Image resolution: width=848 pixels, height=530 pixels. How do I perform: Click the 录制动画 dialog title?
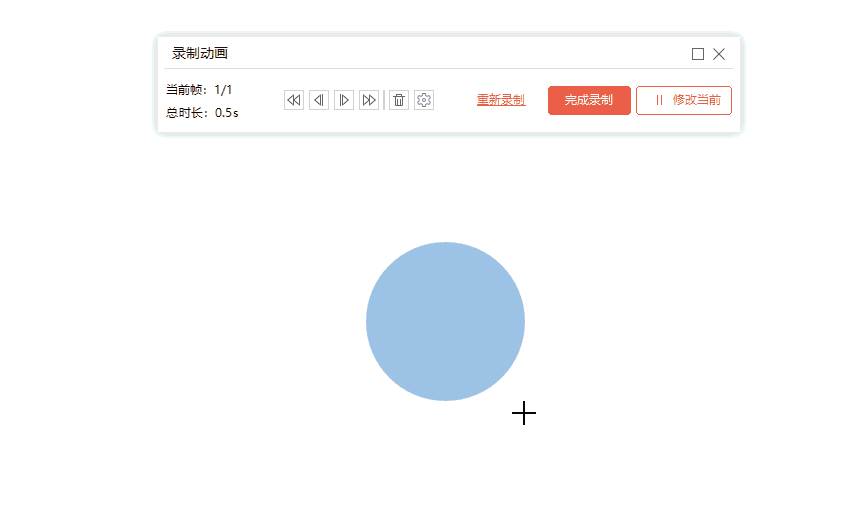(x=200, y=53)
